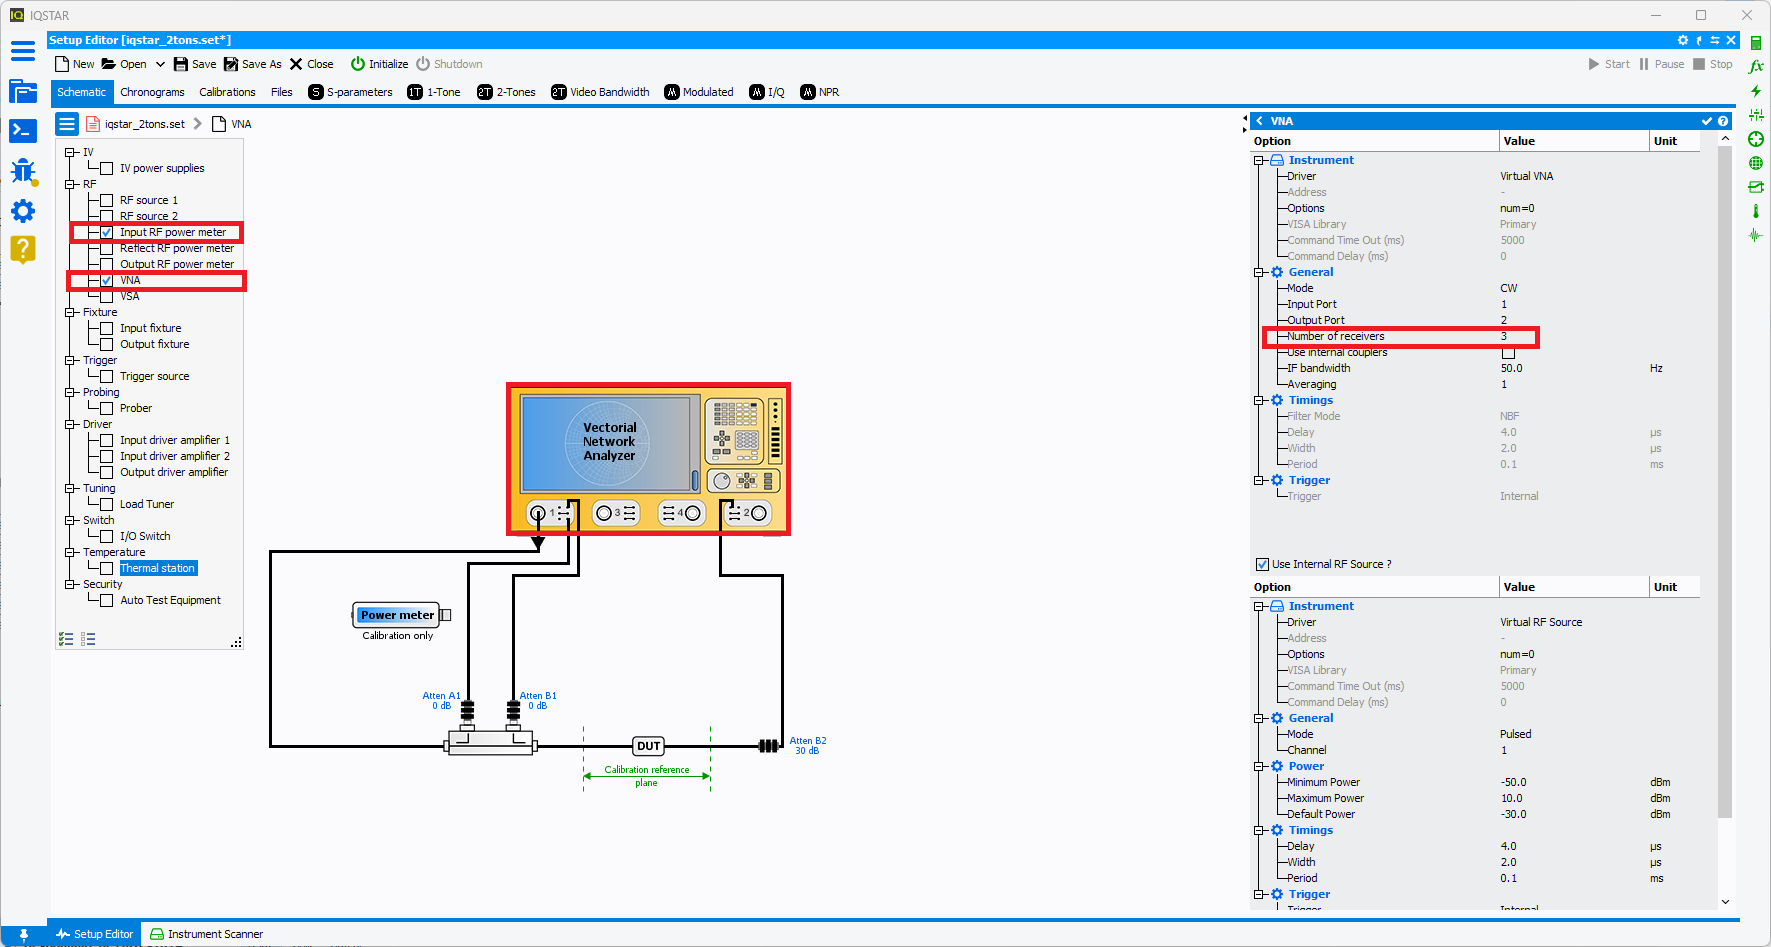Screen dimensions: 1771x947
Task: Enable RF source 1 checkbox
Action: point(106,200)
